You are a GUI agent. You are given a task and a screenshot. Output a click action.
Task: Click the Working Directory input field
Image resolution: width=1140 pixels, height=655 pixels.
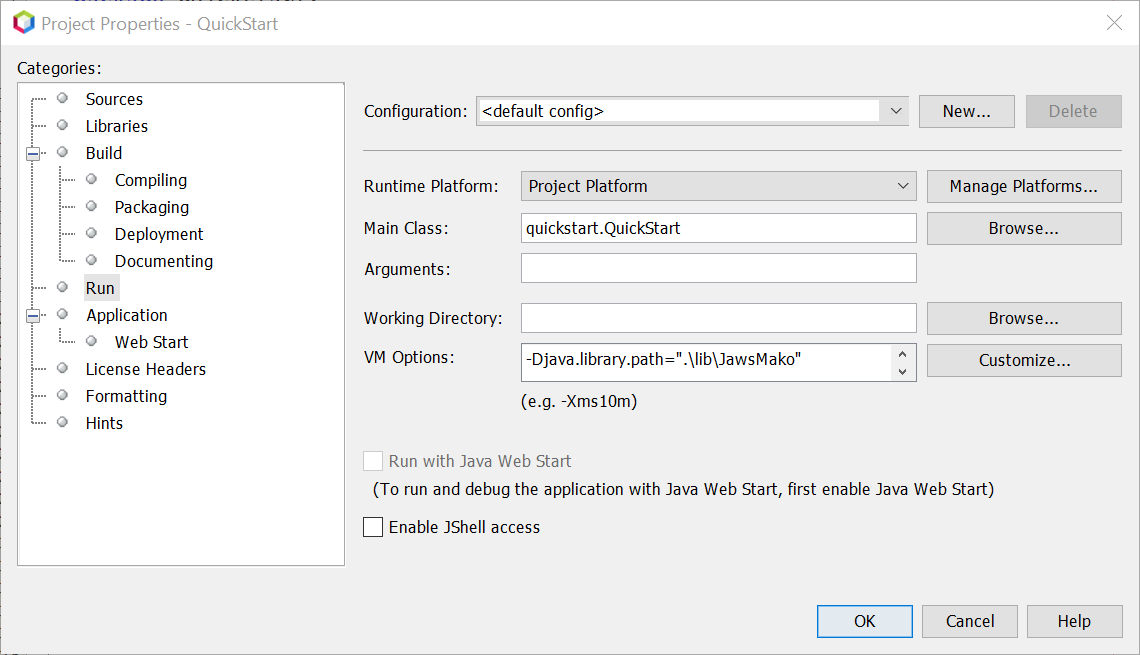pyautogui.click(x=718, y=318)
